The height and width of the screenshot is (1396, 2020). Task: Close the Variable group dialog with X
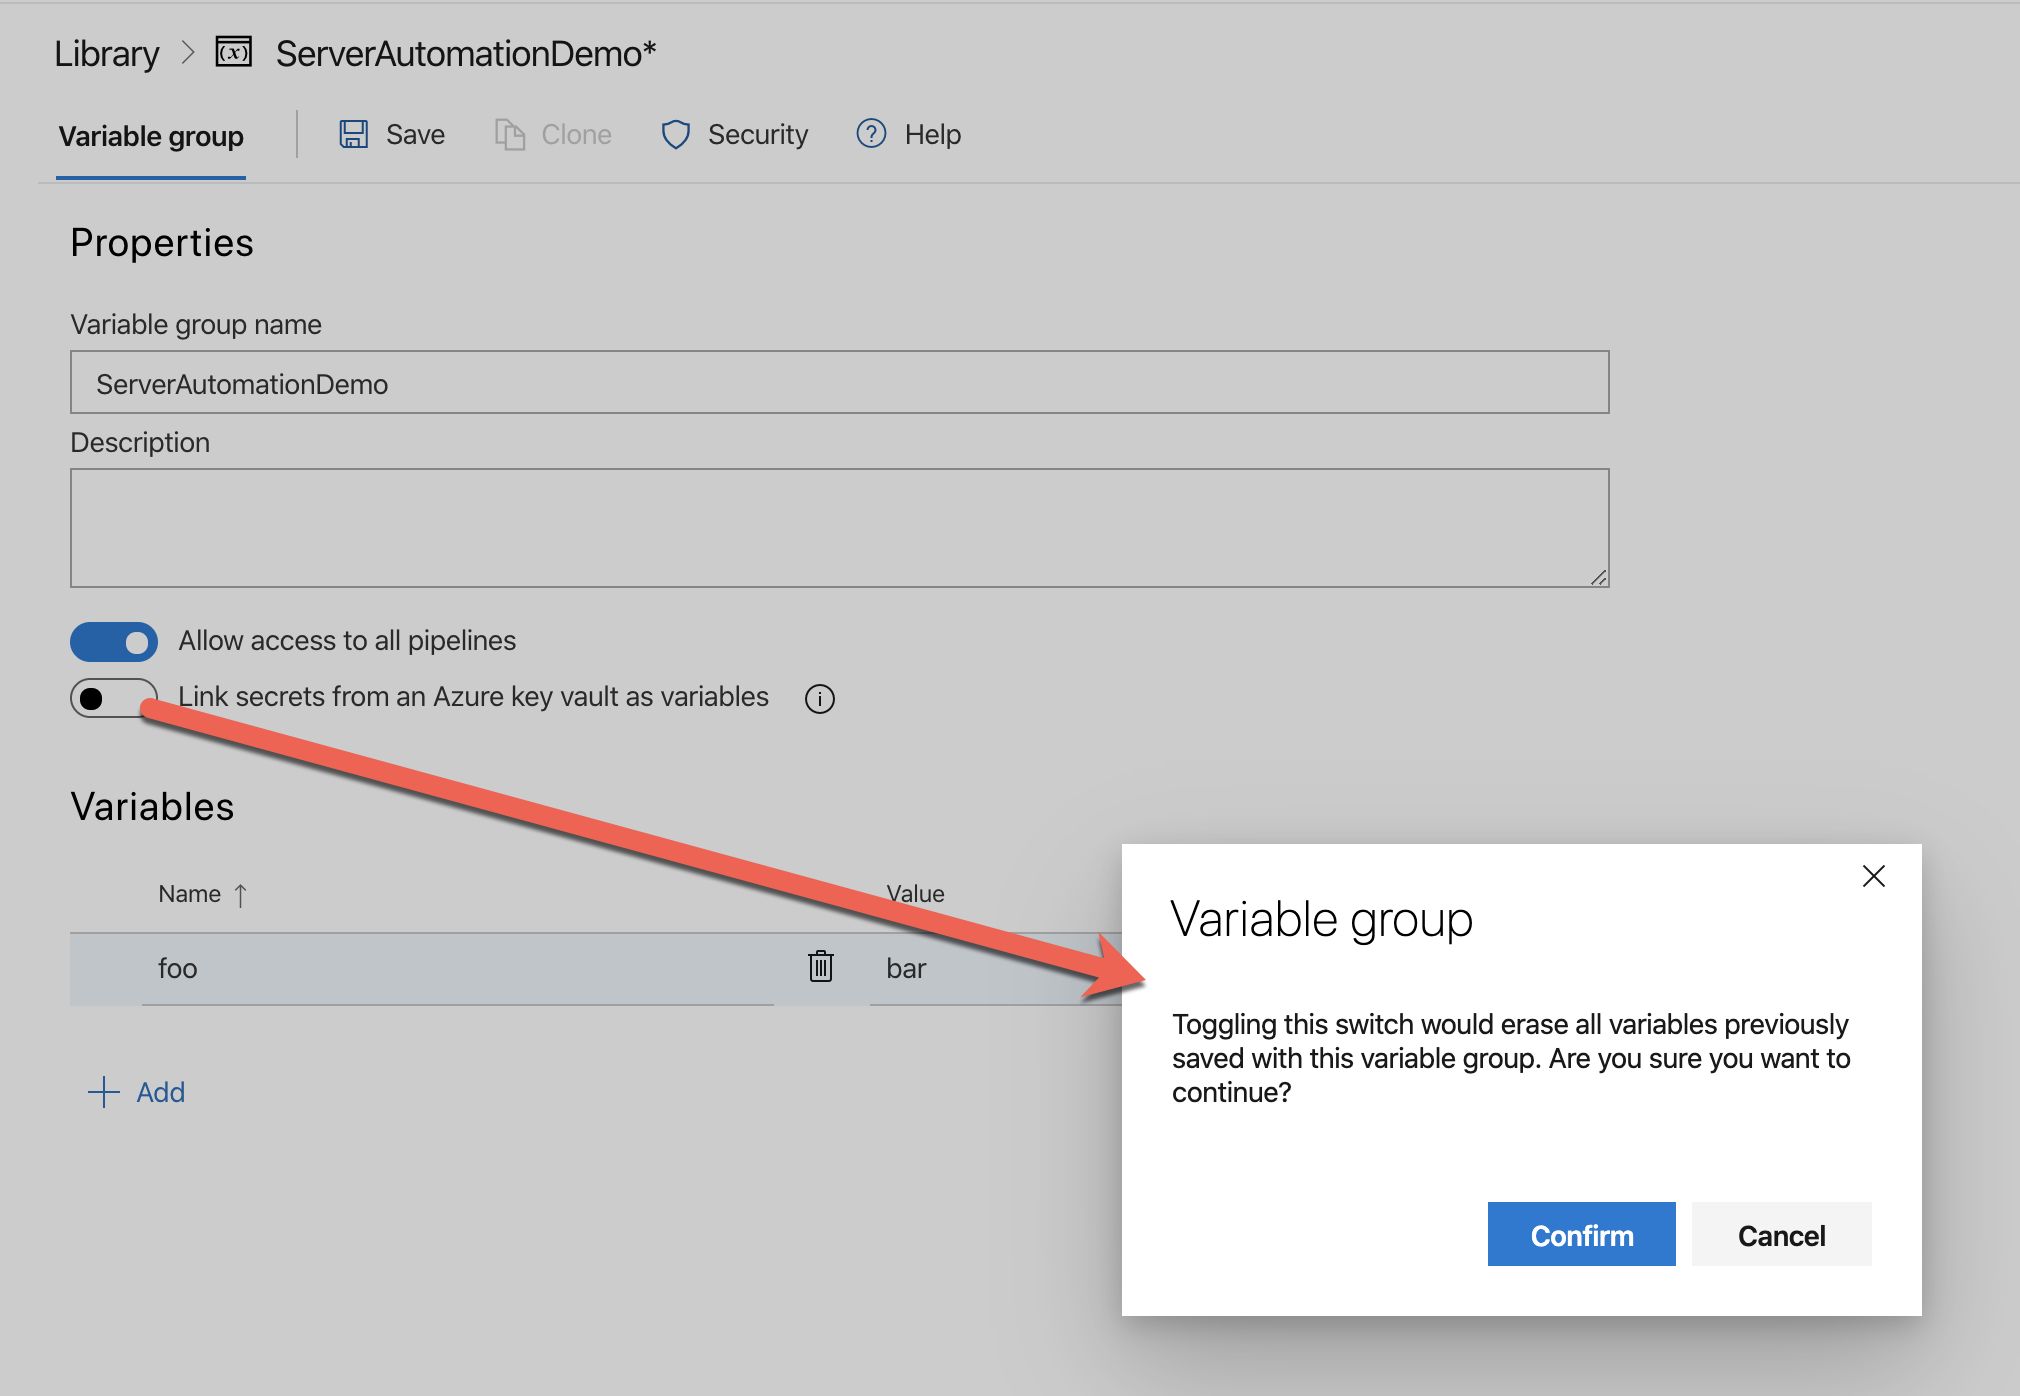tap(1873, 876)
